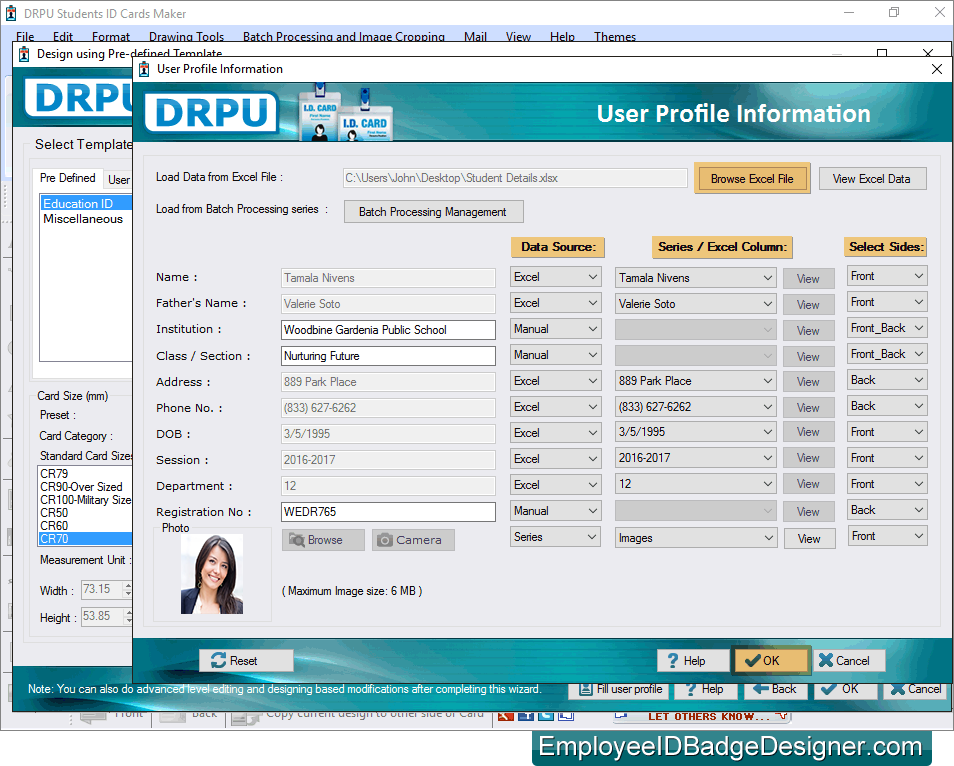Expand Tamala Nivens Excel column dropdown
The height and width of the screenshot is (766, 954).
coord(696,277)
